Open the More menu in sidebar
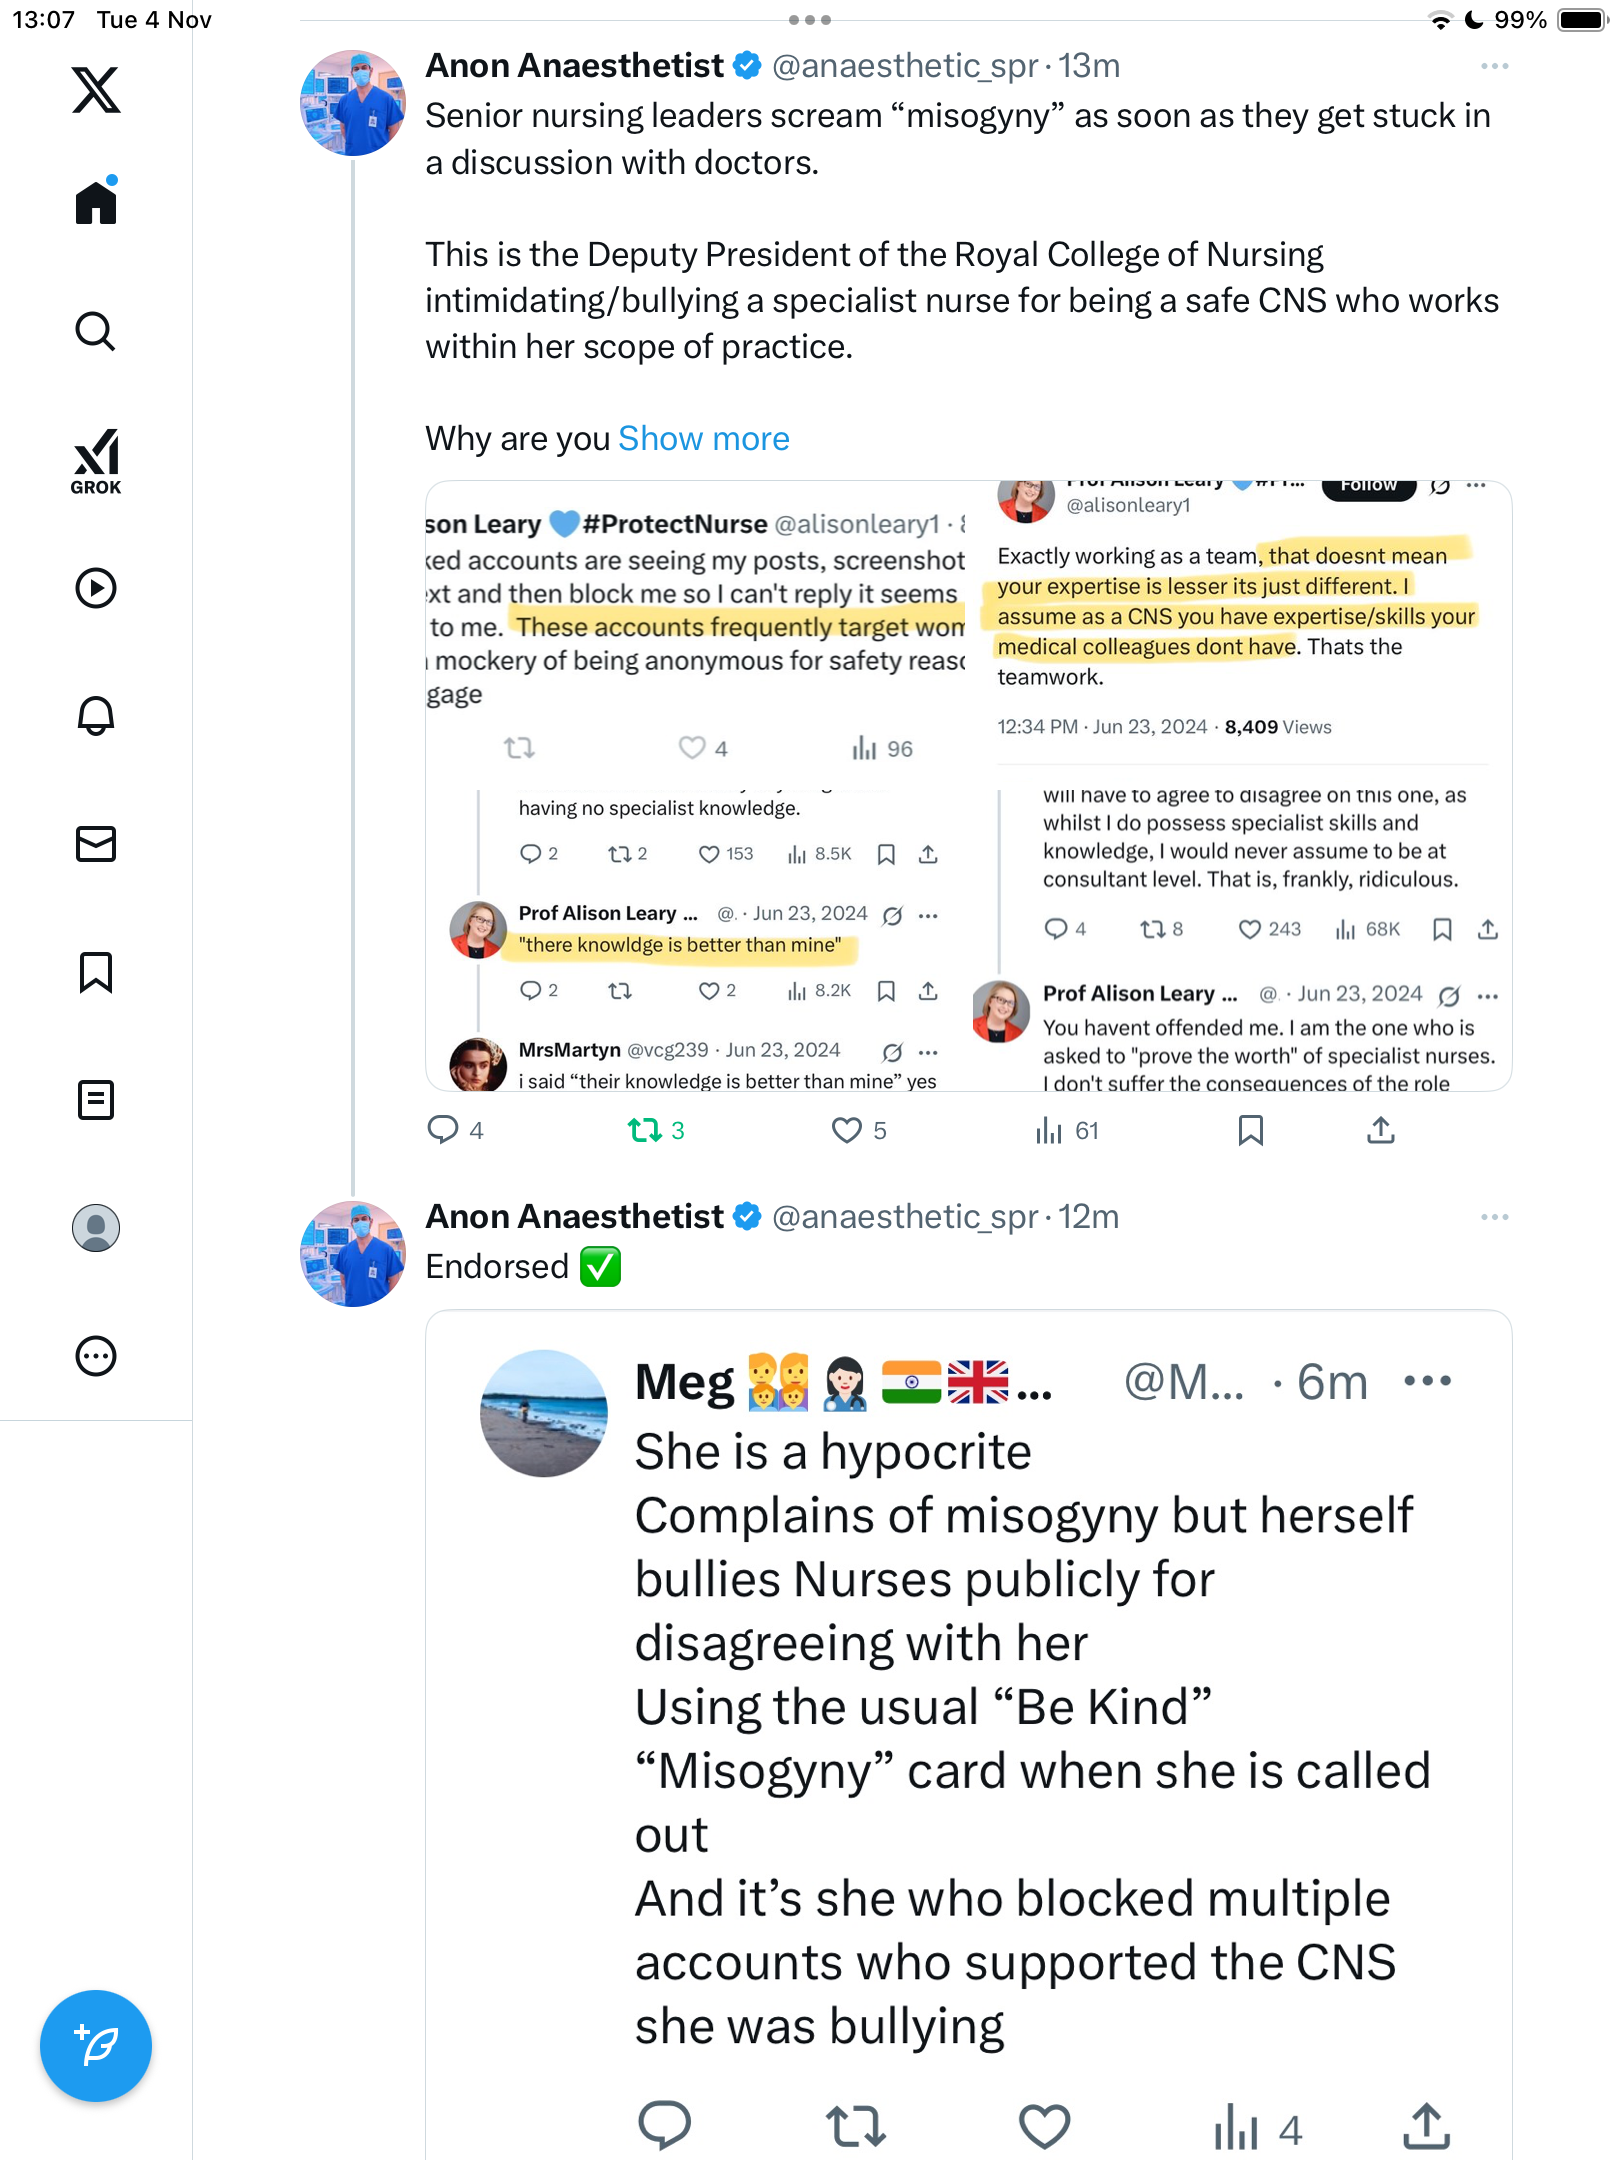 pos(96,1357)
